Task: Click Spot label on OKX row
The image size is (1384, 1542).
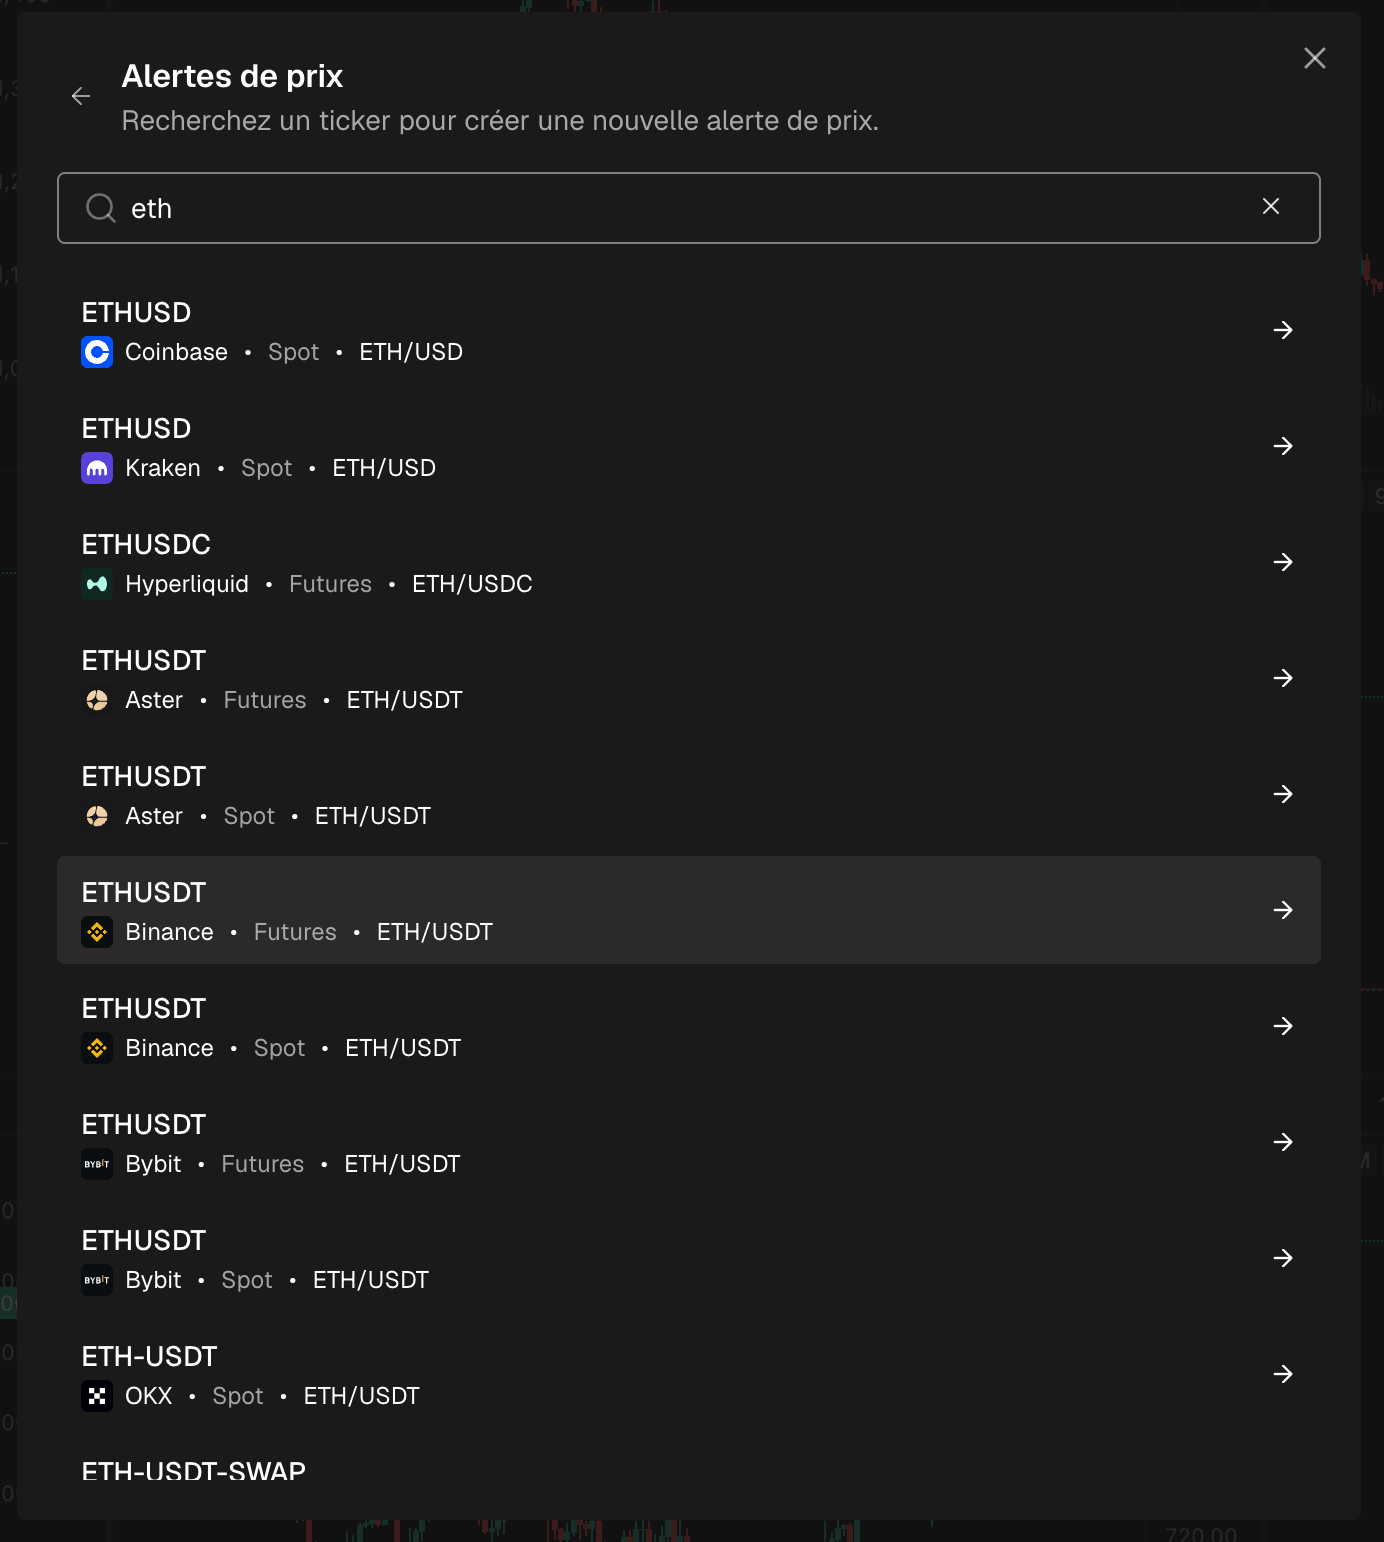Action: point(238,1396)
